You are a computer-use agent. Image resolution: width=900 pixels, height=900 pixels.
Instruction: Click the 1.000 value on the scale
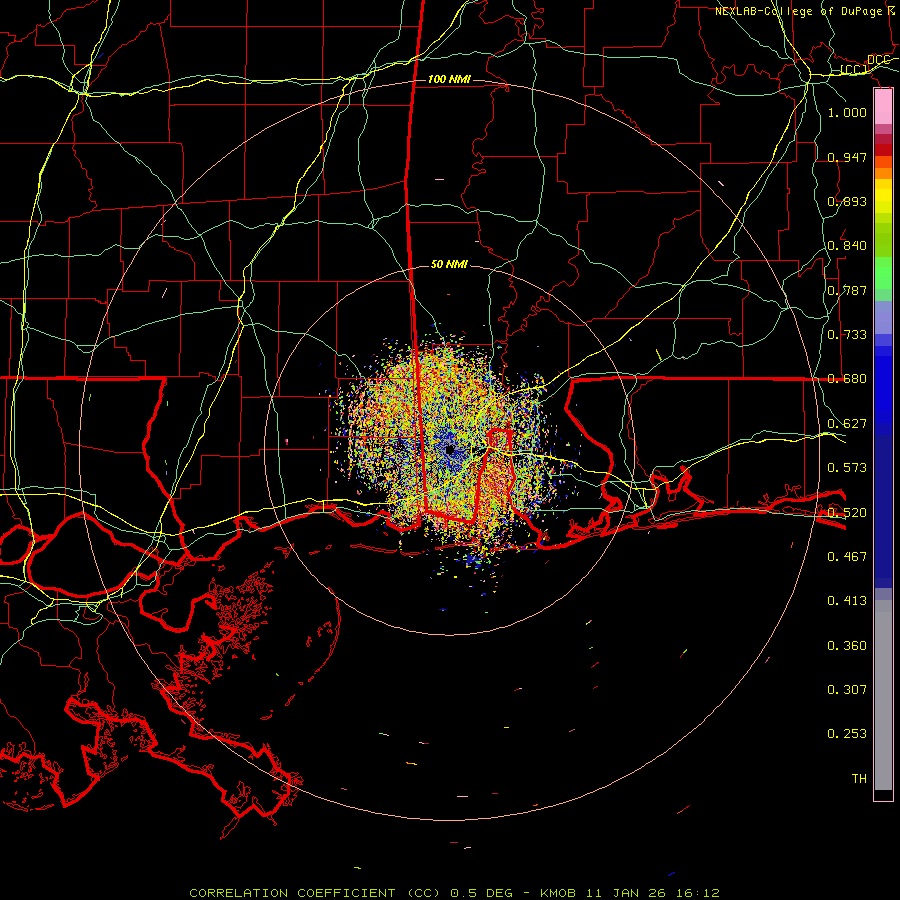point(847,112)
